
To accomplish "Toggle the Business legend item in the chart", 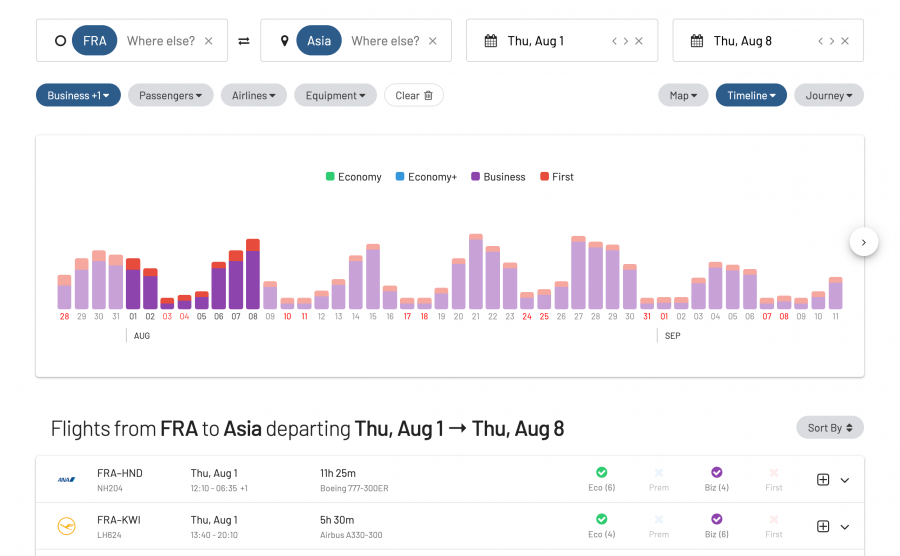I will [x=497, y=177].
